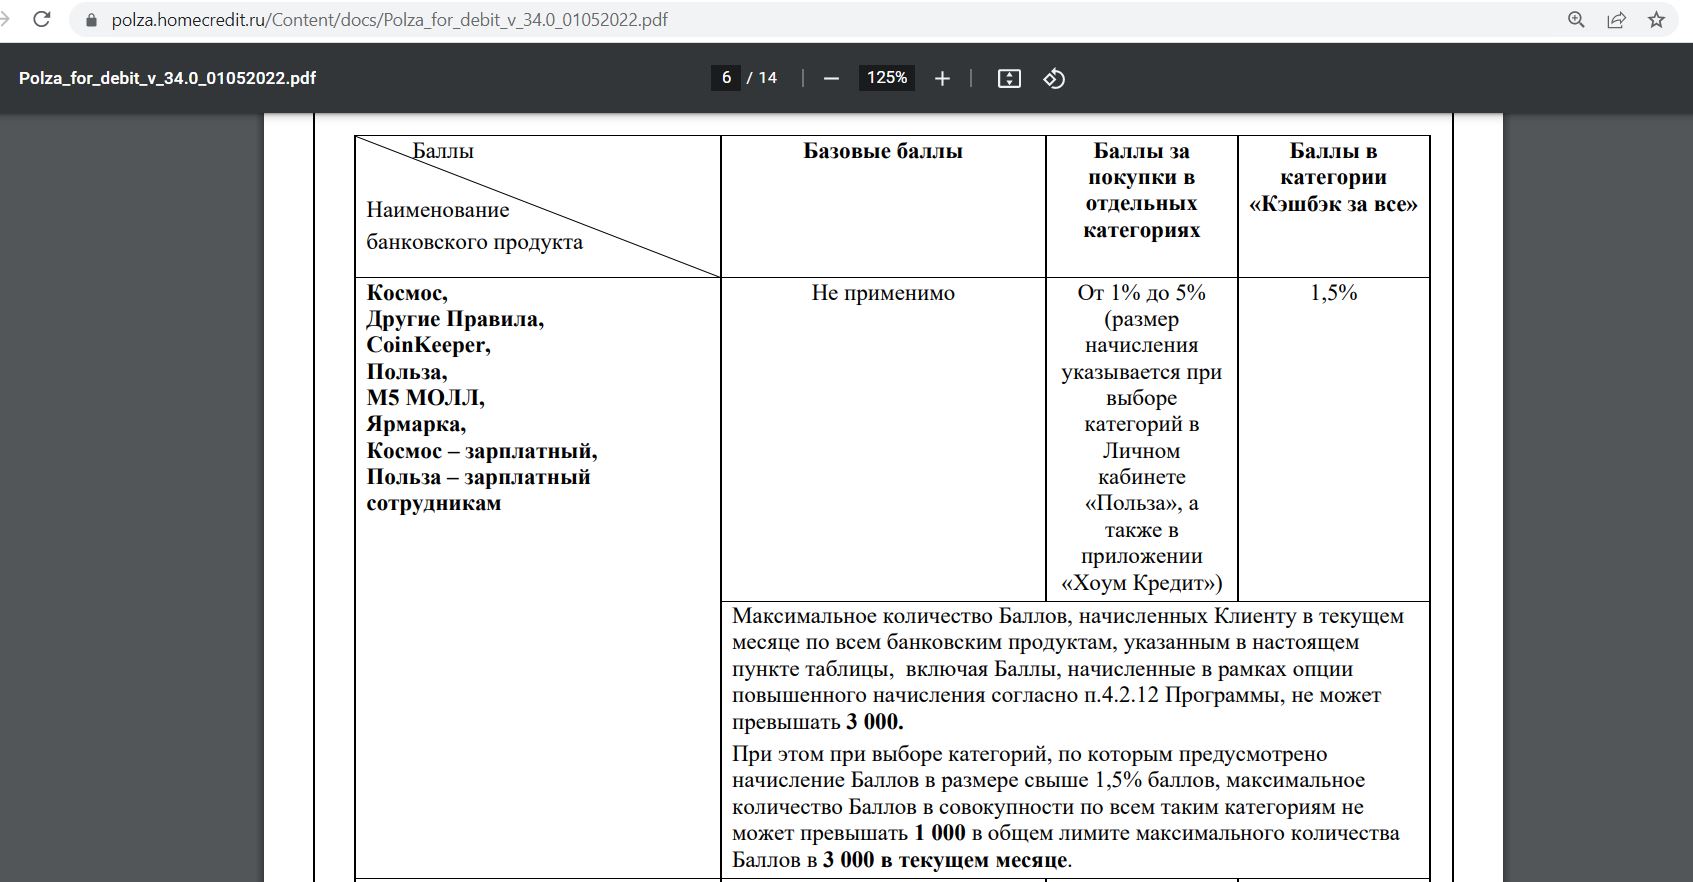Zoom in the PDF with the plus button

coord(942,78)
